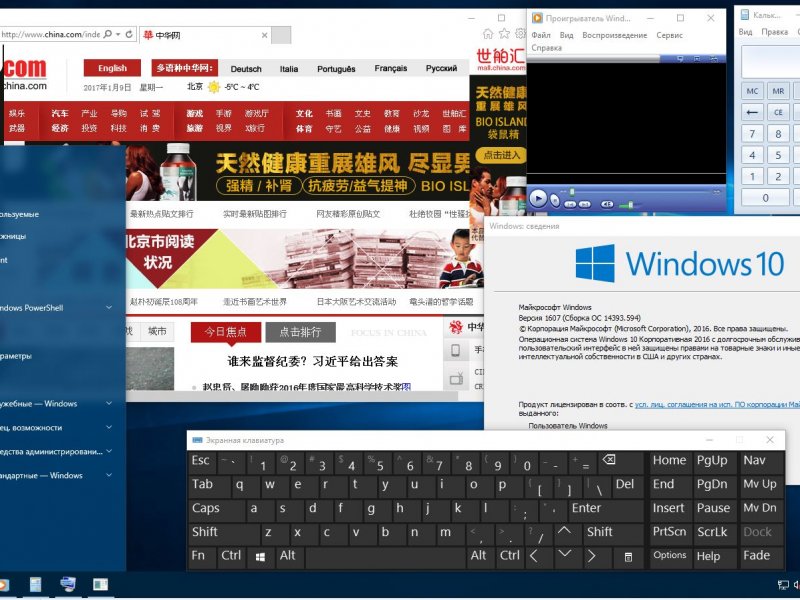
Task: Expand the Windows PowerShell folder in Start menu
Action: click(109, 308)
